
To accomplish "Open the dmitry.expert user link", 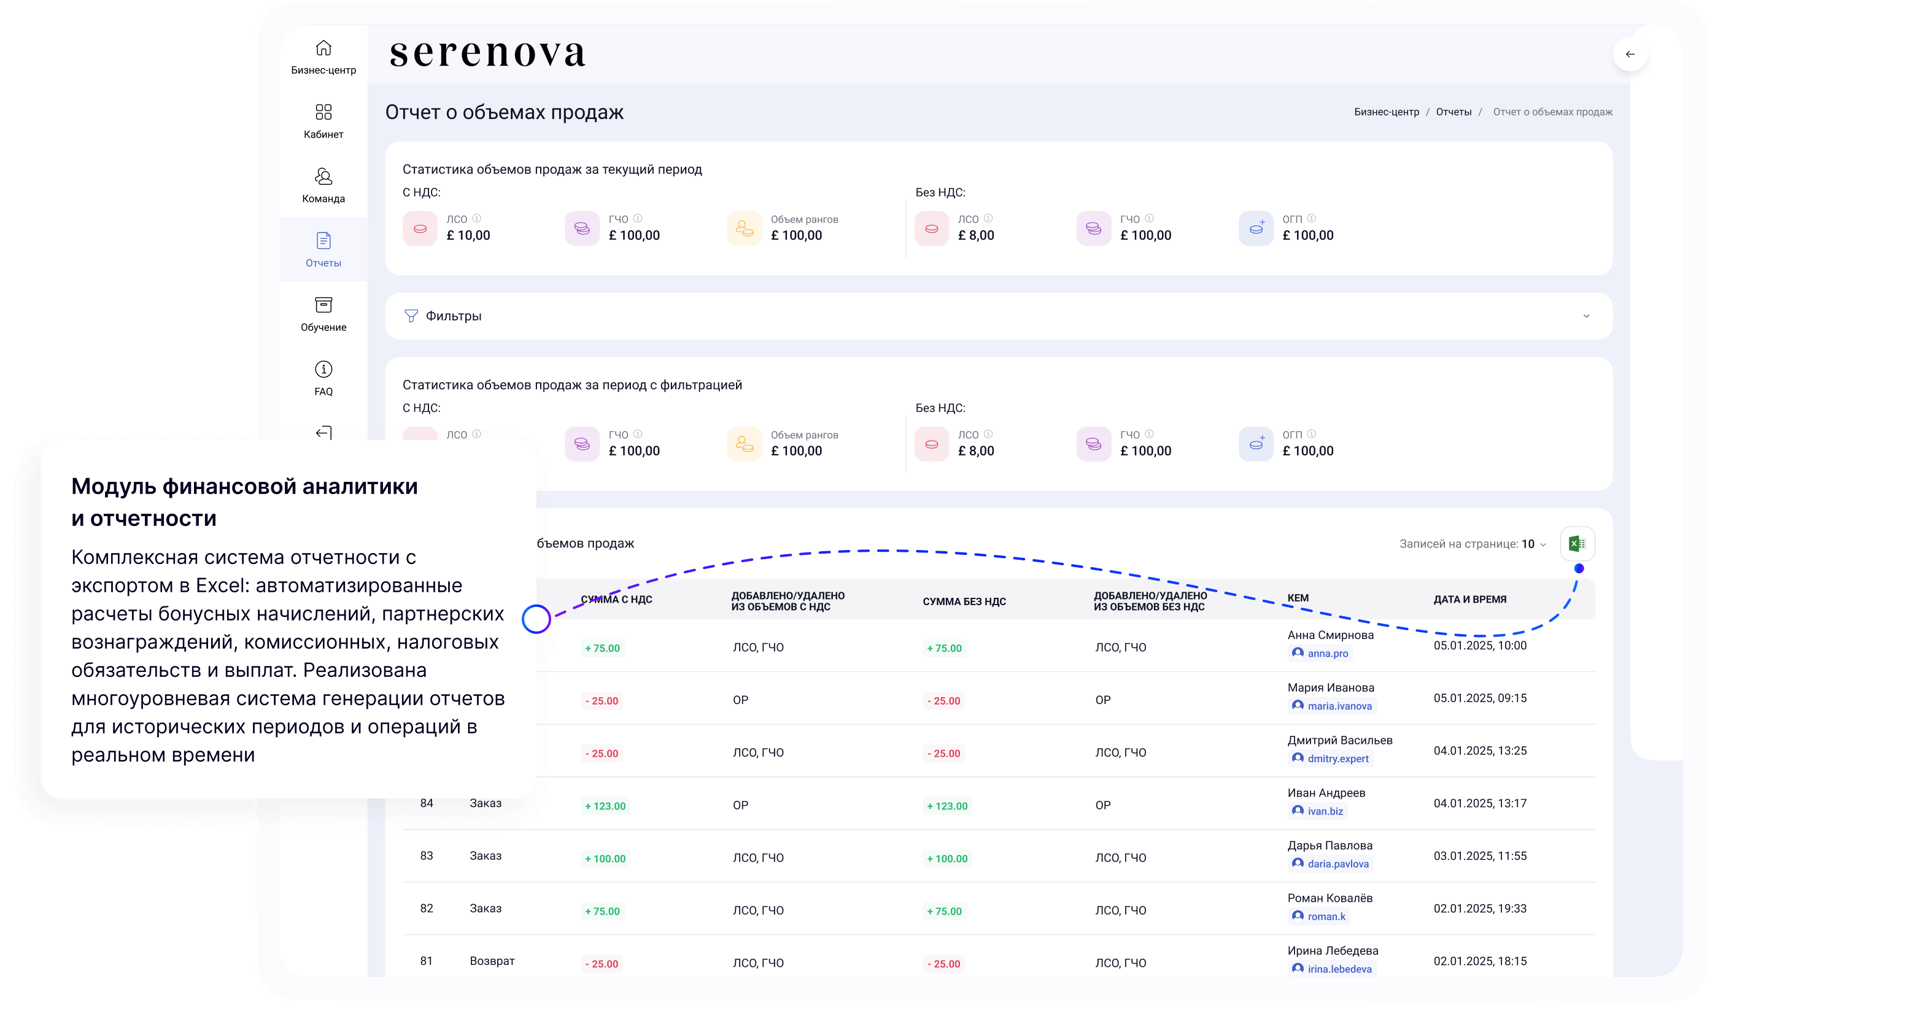I will tap(1330, 758).
